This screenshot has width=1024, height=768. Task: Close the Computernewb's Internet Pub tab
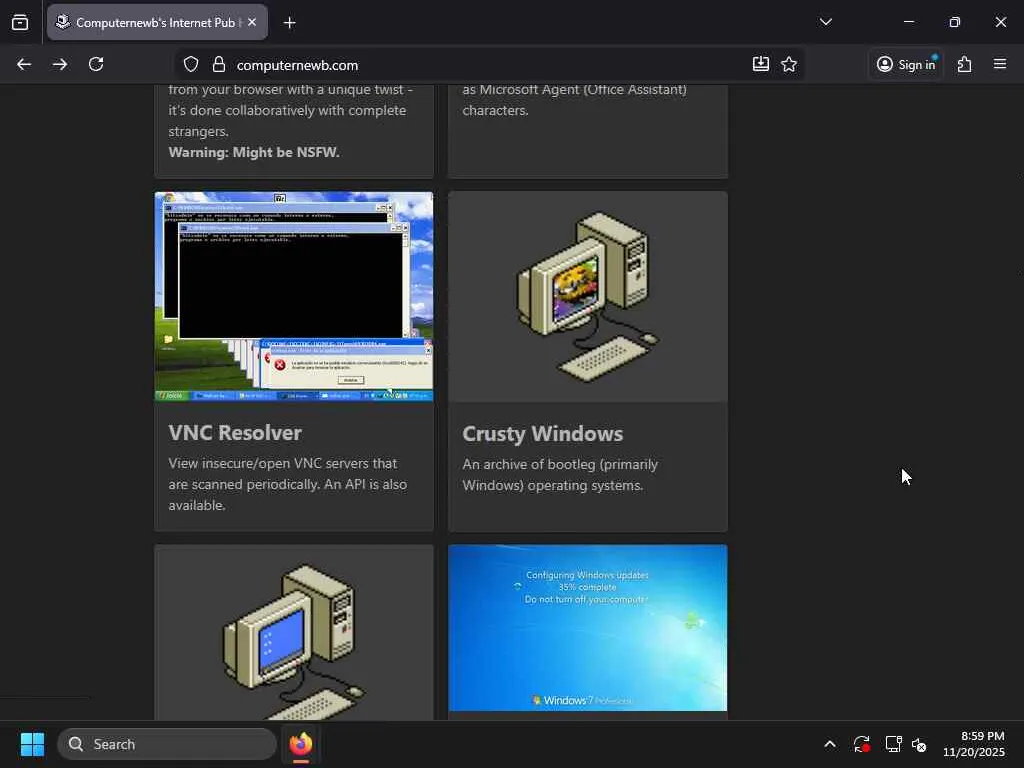click(x=252, y=22)
